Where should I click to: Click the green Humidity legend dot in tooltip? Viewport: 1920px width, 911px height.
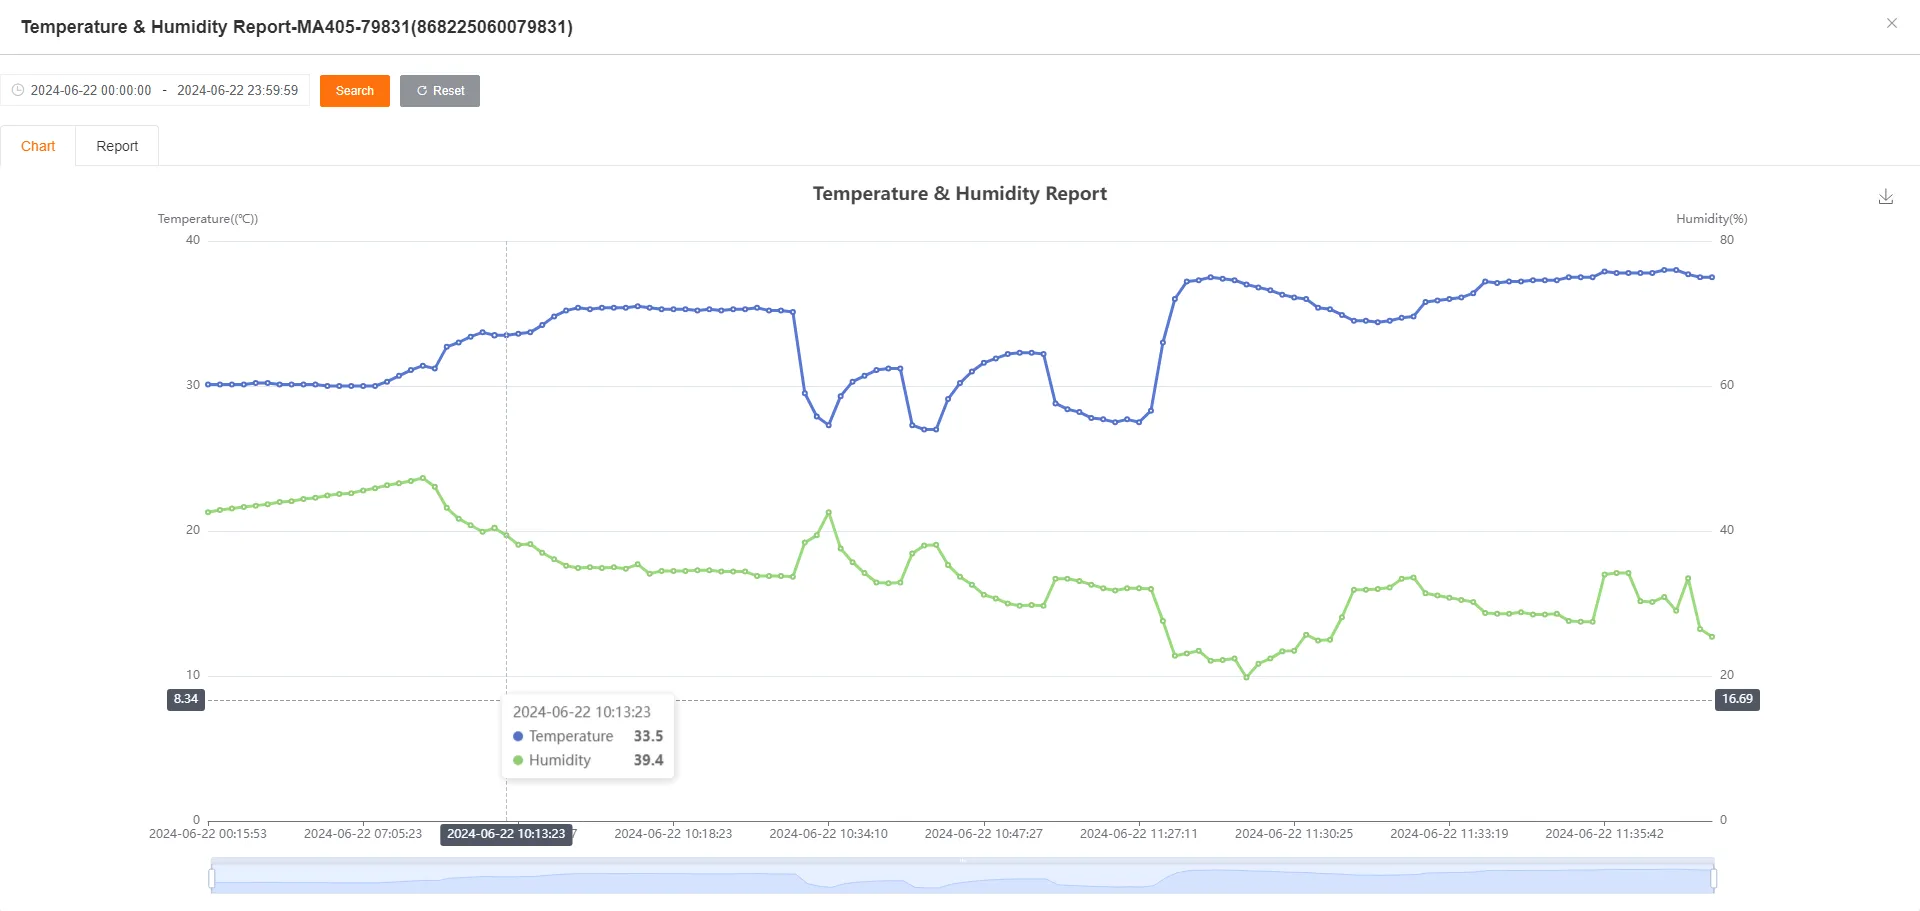(517, 760)
